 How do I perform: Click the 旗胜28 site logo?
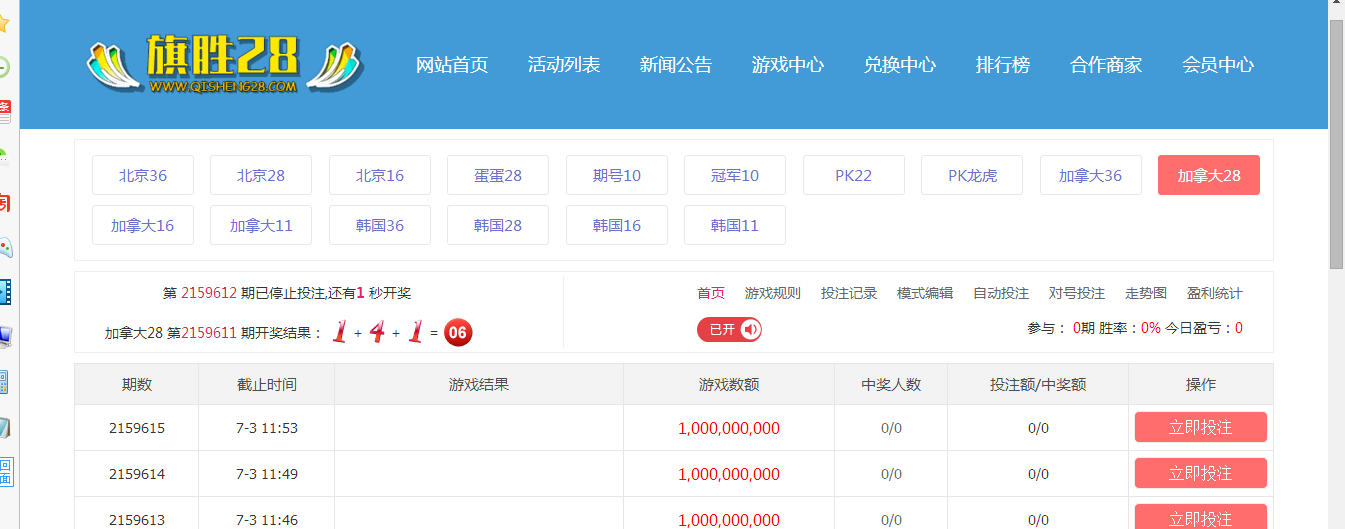point(225,65)
